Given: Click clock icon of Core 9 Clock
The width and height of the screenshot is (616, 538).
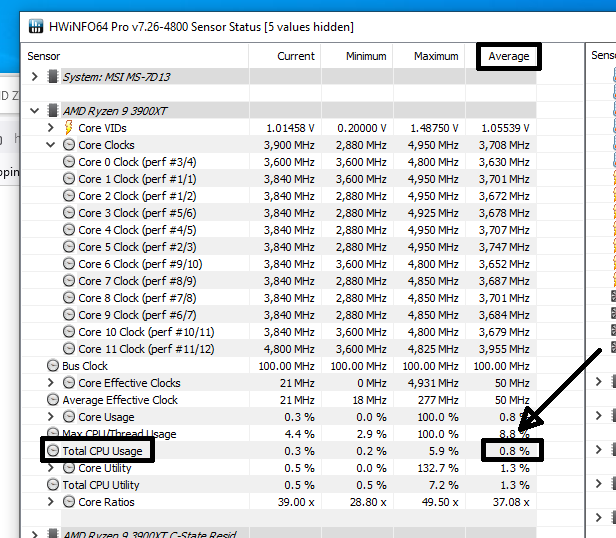Looking at the screenshot, I should pos(69,315).
